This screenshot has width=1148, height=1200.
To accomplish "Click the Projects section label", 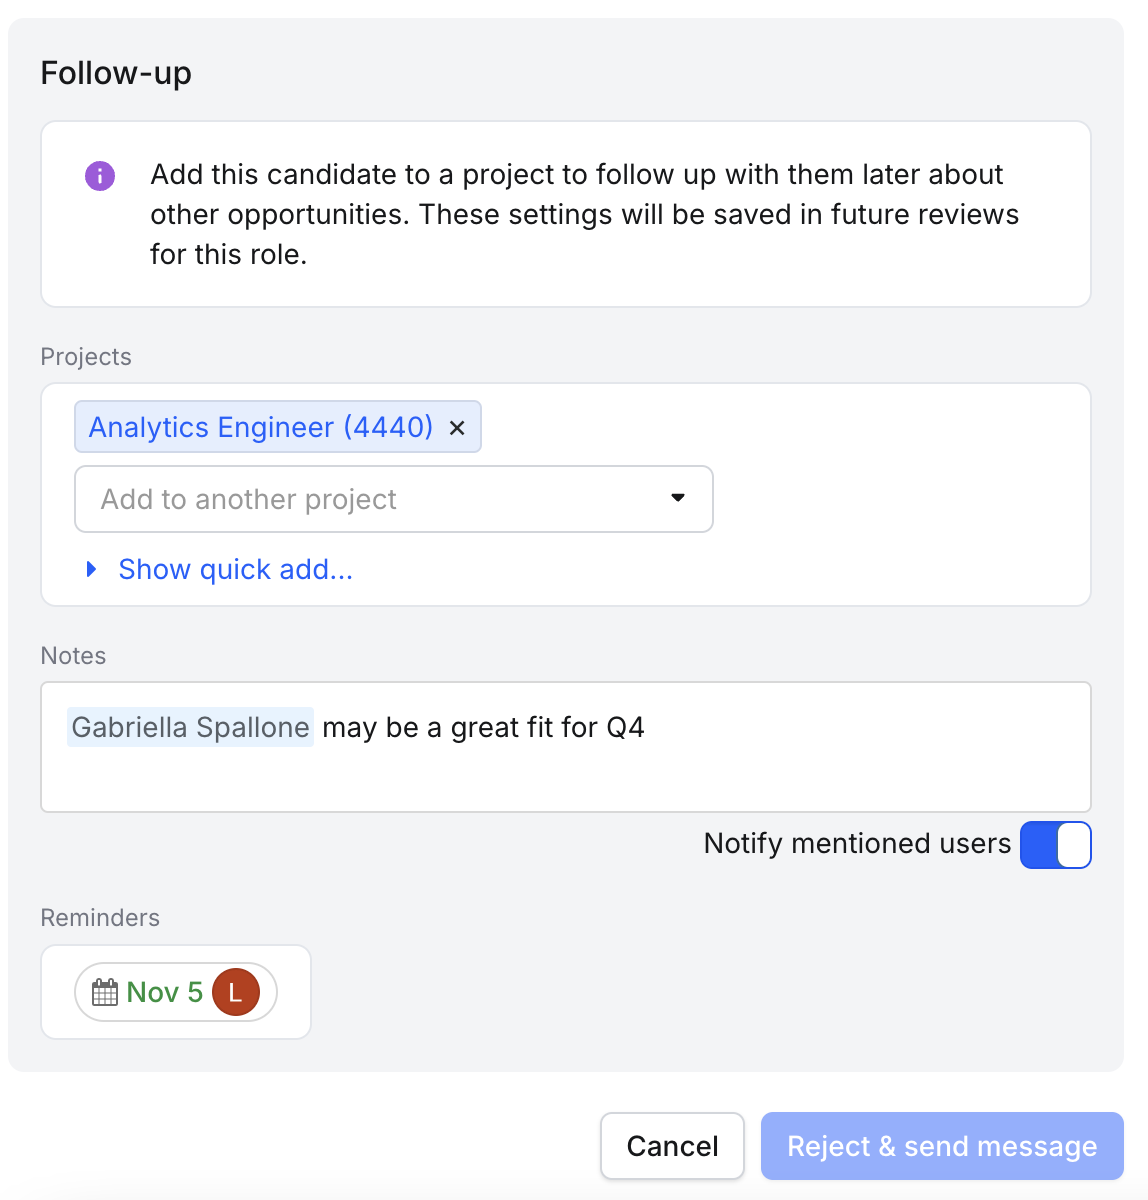I will click(86, 357).
